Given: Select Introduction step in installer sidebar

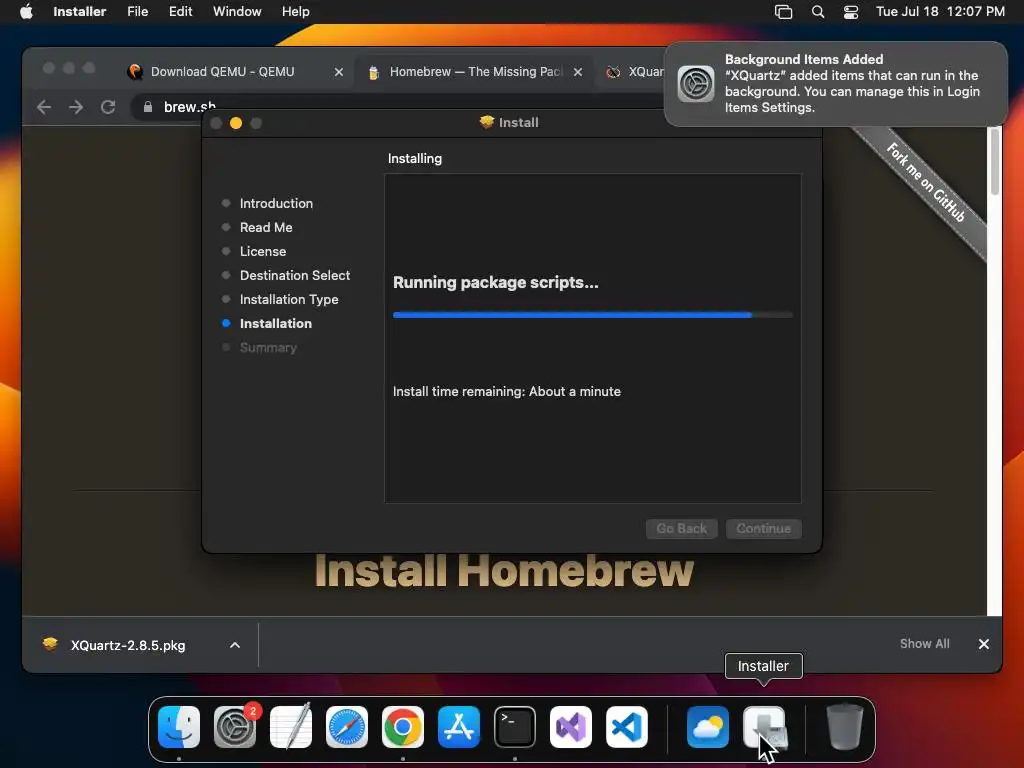Looking at the screenshot, I should (x=276, y=203).
